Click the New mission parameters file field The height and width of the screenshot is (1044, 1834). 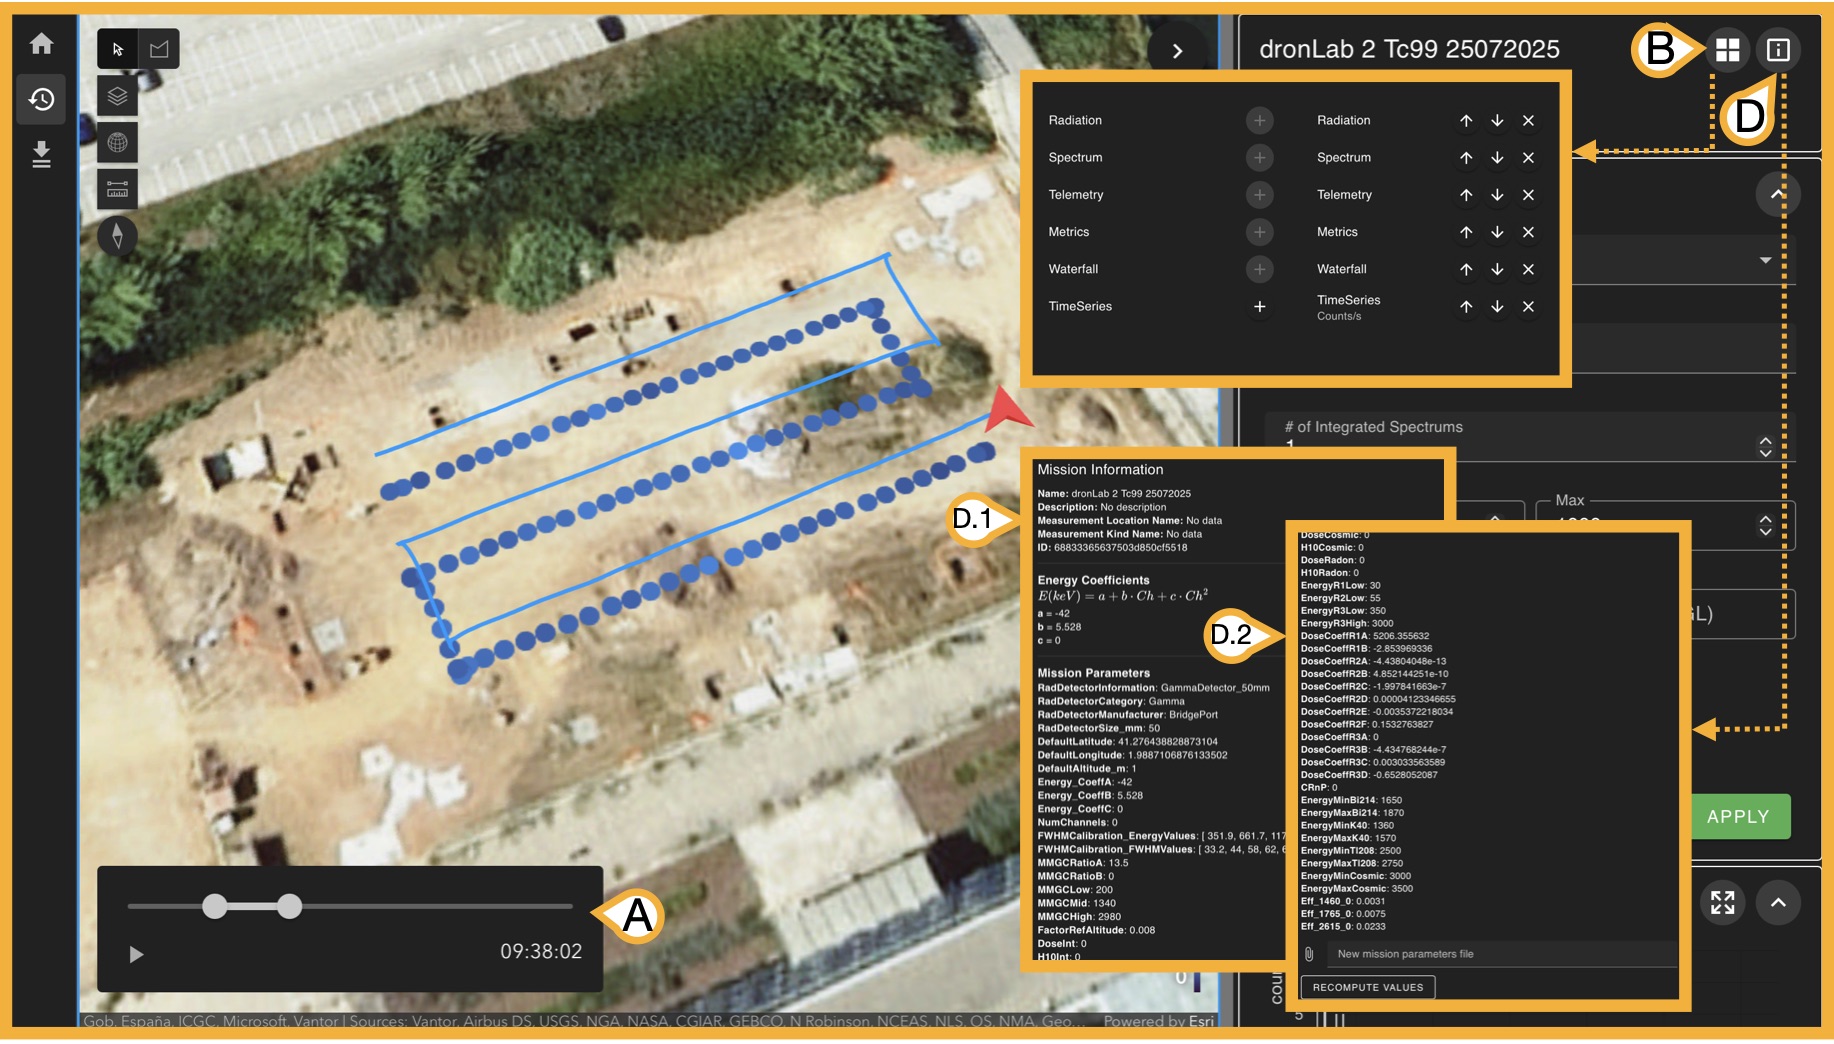1500,954
